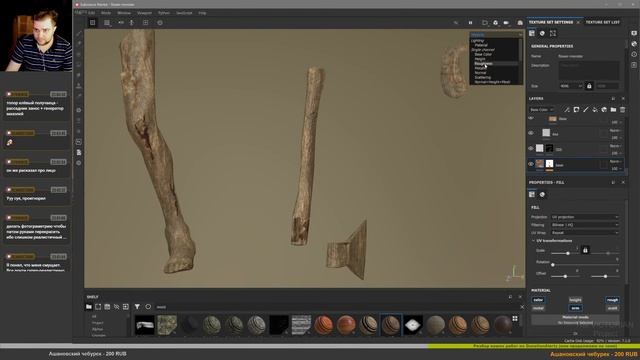Adjust the Rotation slider handle

point(553,265)
